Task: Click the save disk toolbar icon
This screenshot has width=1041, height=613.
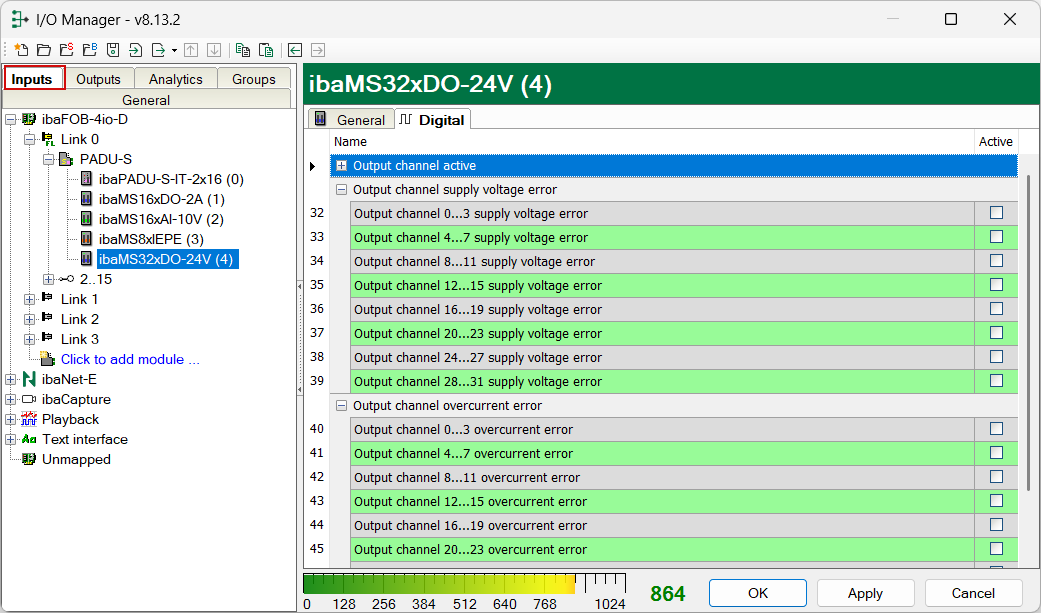Action: (x=113, y=49)
